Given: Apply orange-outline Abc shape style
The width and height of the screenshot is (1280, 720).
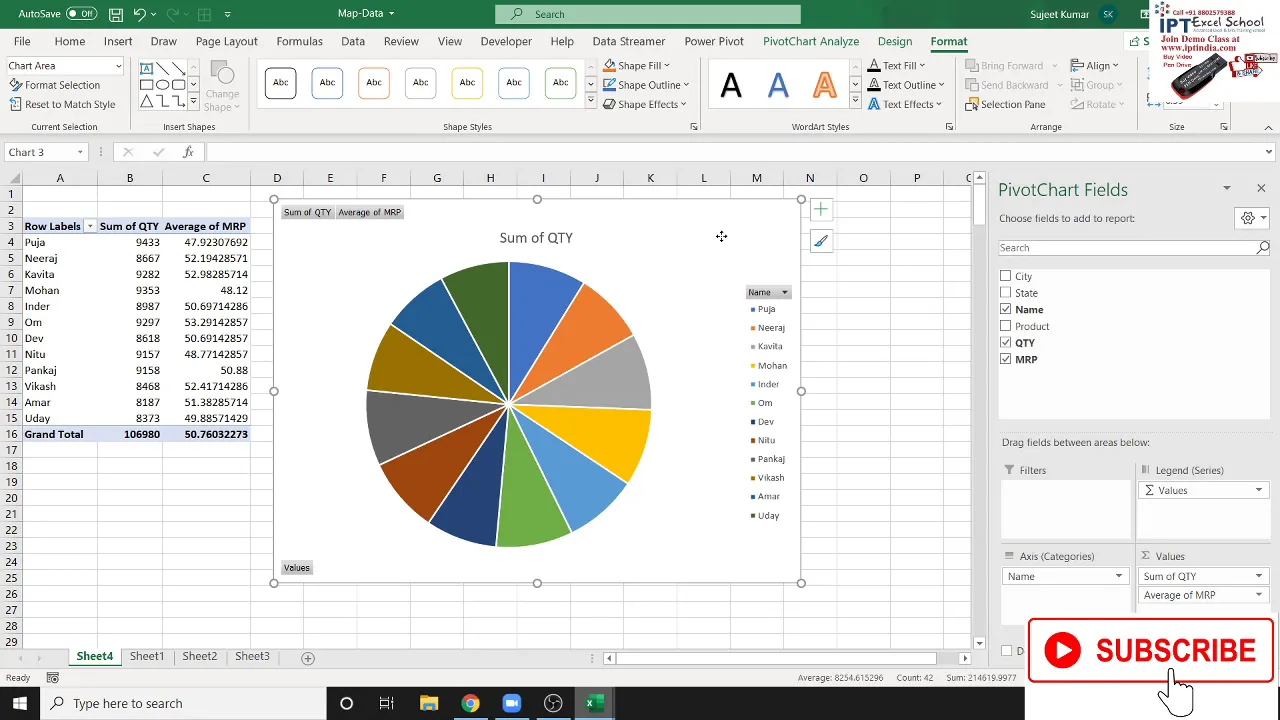Looking at the screenshot, I should [374, 83].
